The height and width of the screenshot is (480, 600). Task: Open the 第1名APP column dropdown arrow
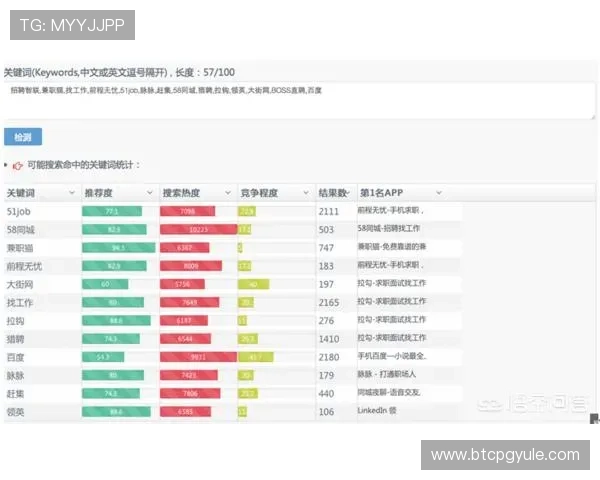tap(439, 193)
